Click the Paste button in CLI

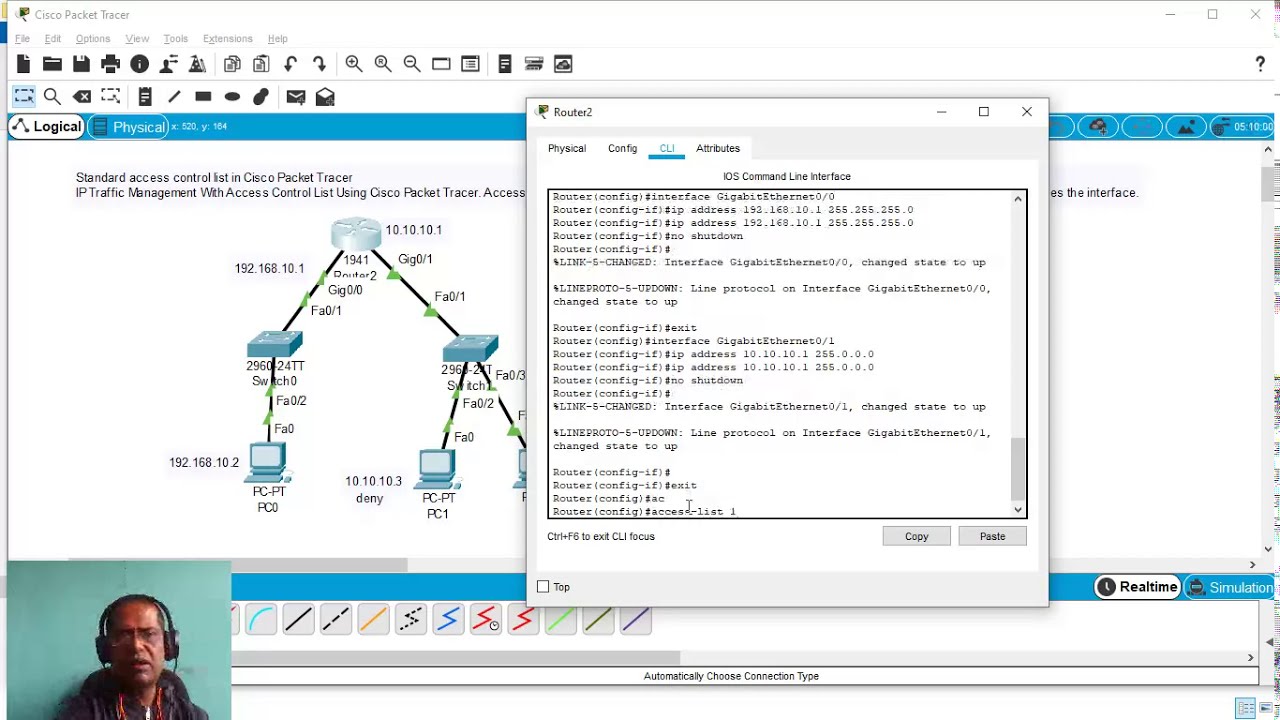coord(992,536)
